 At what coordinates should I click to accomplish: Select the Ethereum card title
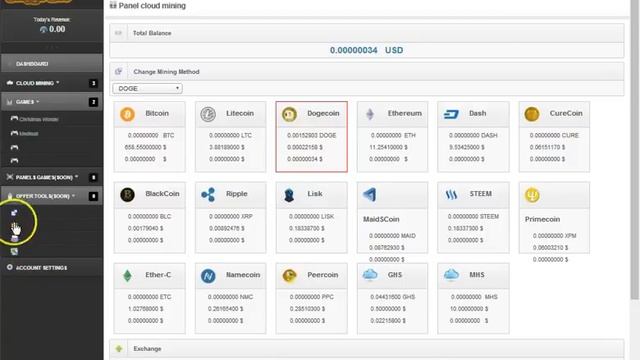tap(404, 113)
